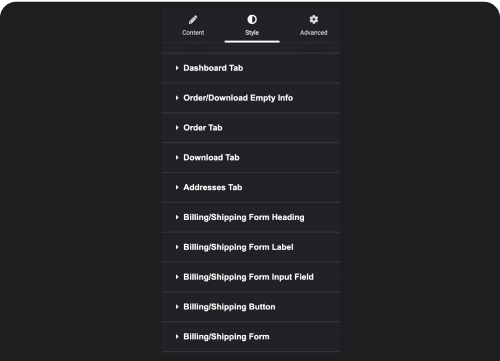Open the Style tab label

click(252, 33)
